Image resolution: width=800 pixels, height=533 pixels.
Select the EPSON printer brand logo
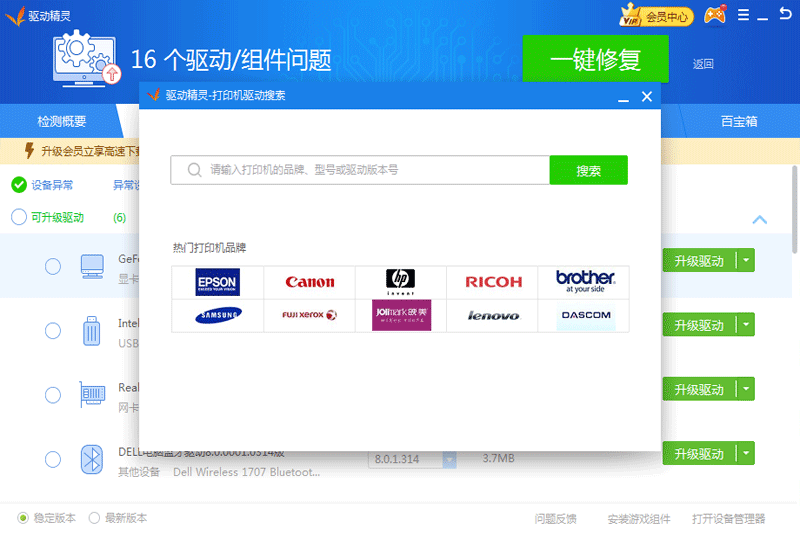pyautogui.click(x=218, y=282)
